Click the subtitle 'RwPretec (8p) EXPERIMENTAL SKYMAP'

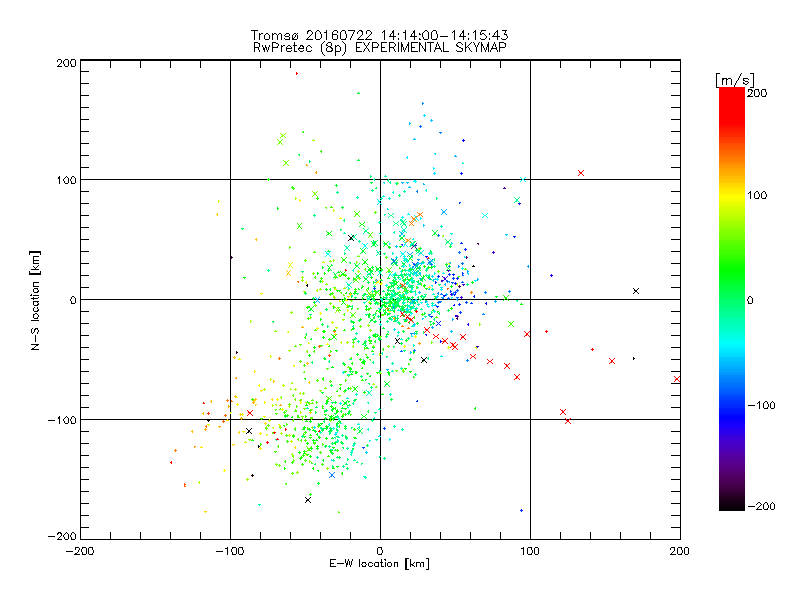coord(380,47)
